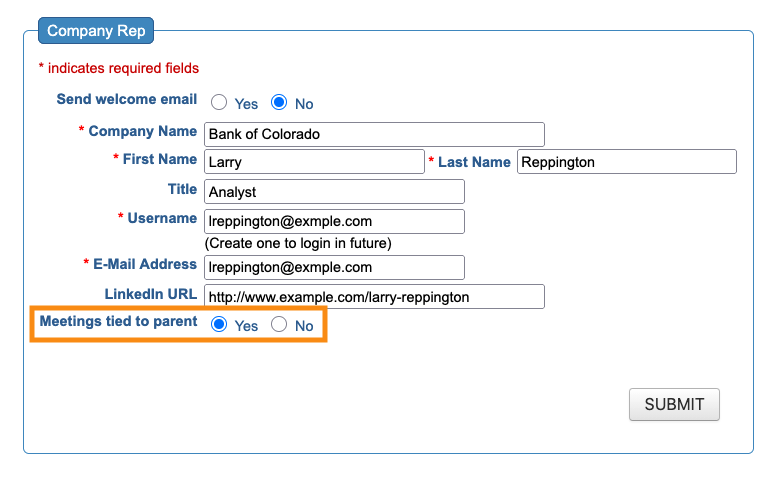Choose No for Meetings tied to parent
This screenshot has width=774, height=479.
(x=279, y=325)
